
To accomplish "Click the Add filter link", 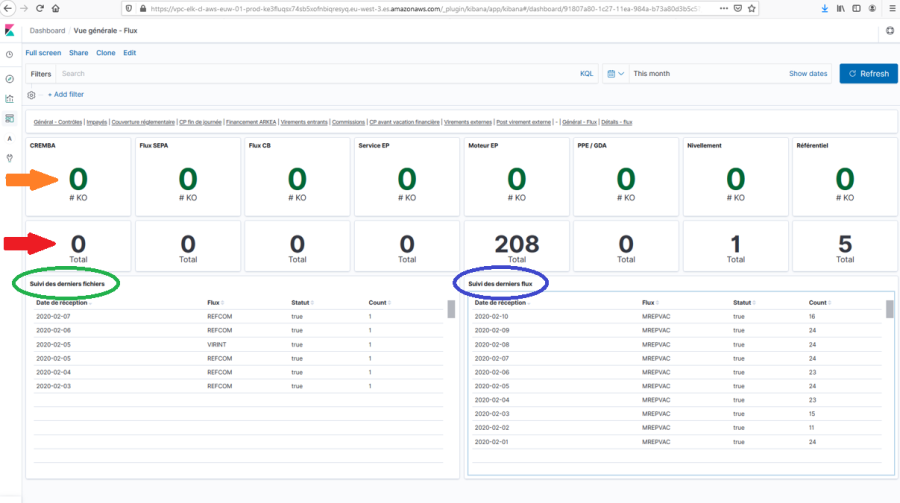I will click(x=66, y=94).
